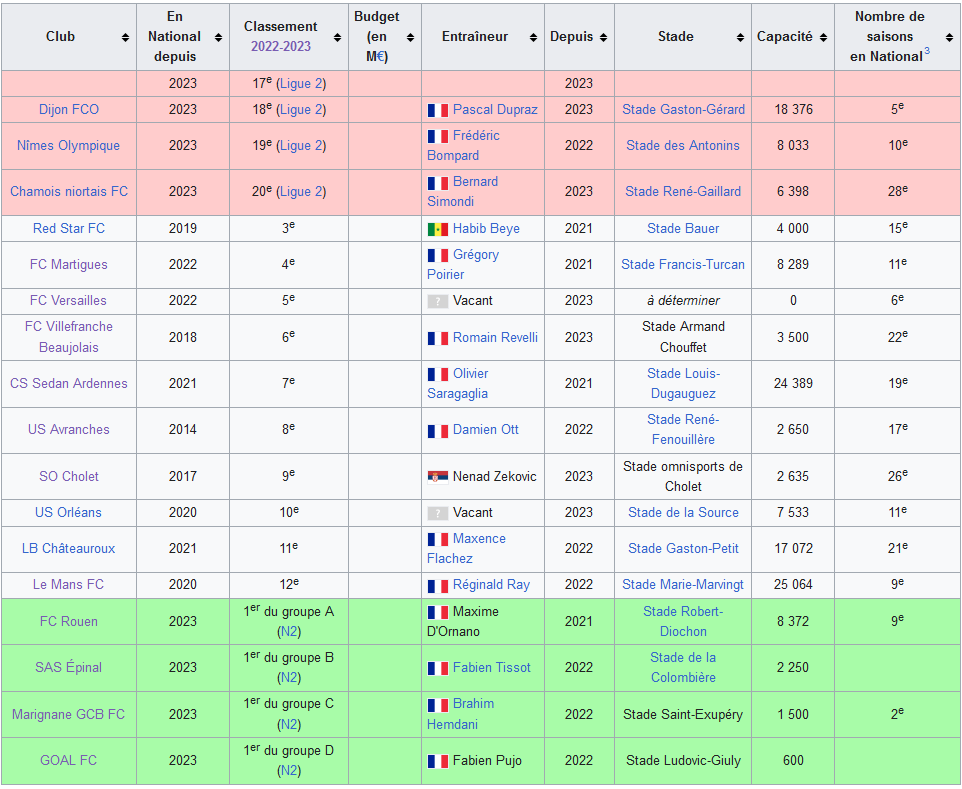Screen dimensions: 962x789
Task: Open FC Martigues link
Action: pyautogui.click(x=69, y=264)
